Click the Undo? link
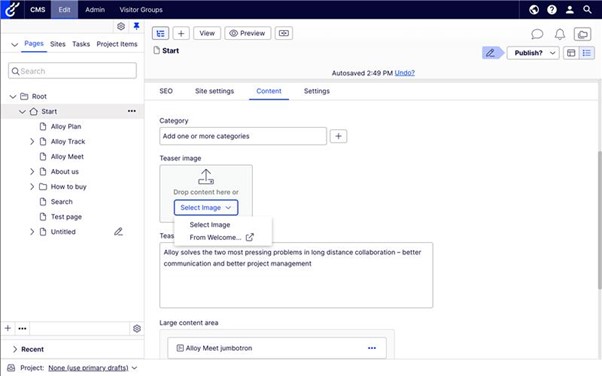The image size is (602, 376). coord(404,73)
